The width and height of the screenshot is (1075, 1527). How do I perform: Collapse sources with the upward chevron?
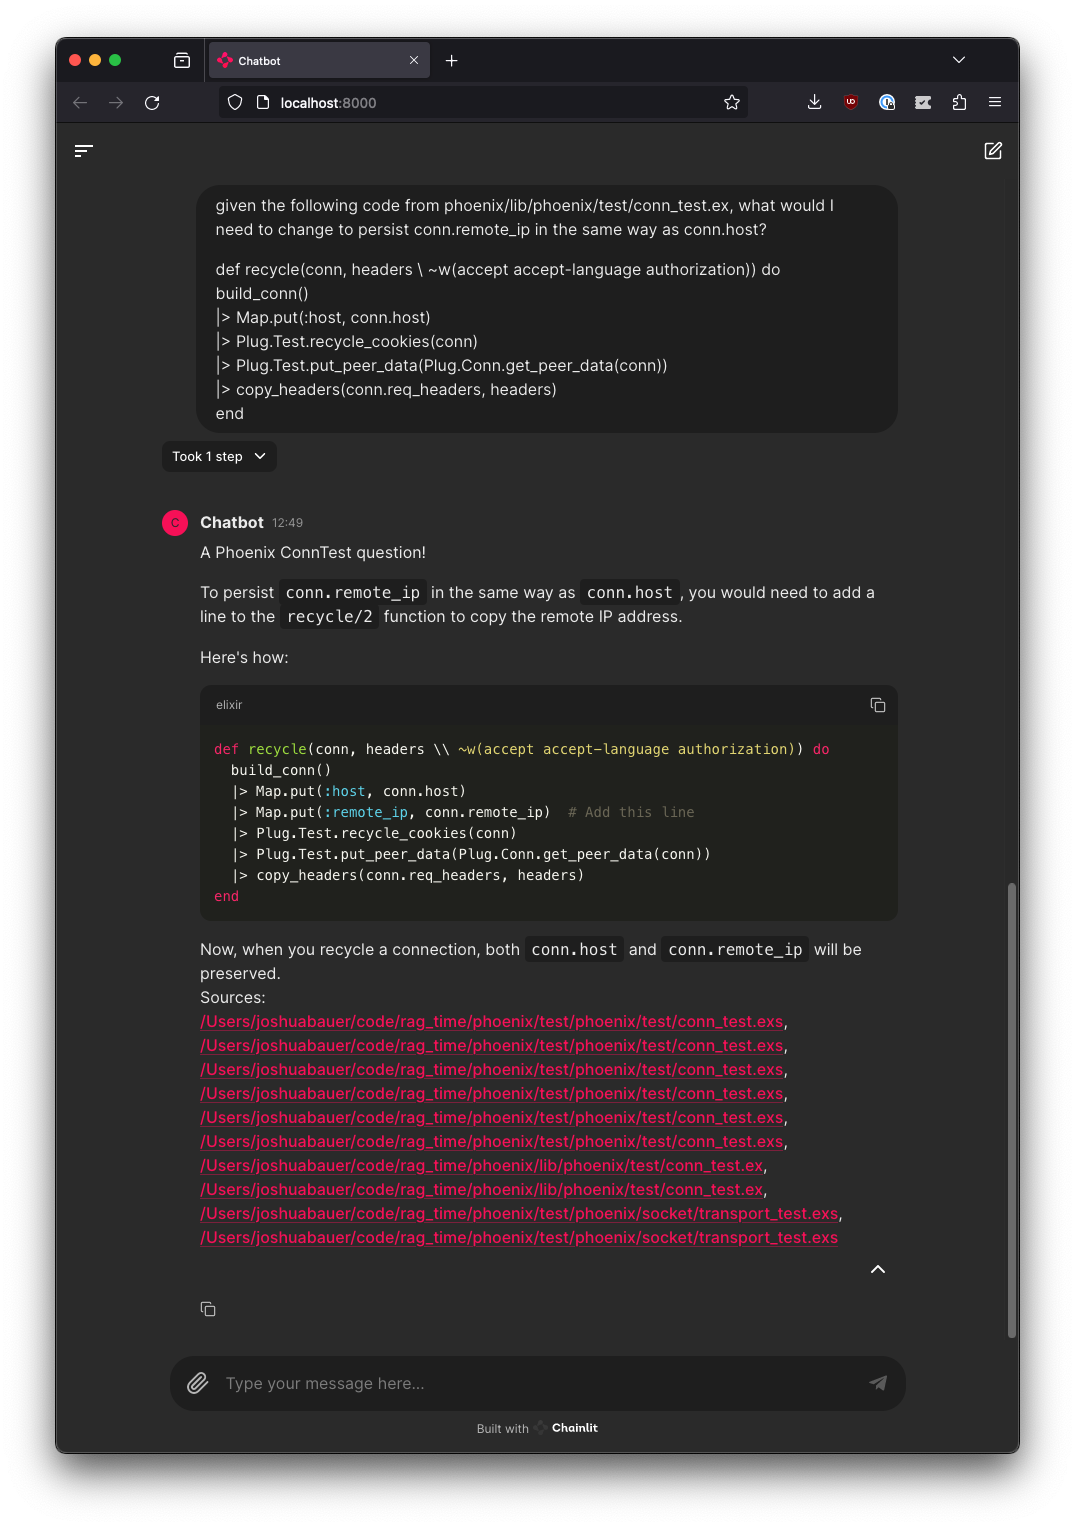pos(877,1269)
